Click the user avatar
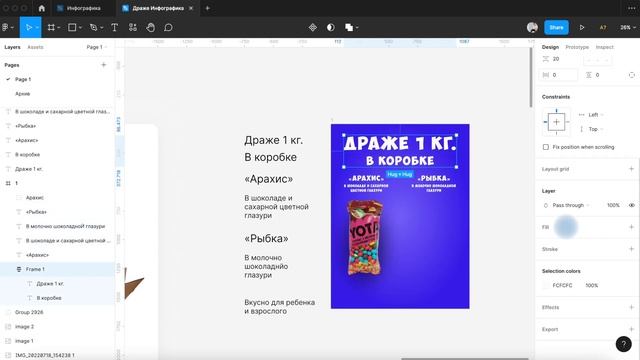640x360 pixels. 532,27
